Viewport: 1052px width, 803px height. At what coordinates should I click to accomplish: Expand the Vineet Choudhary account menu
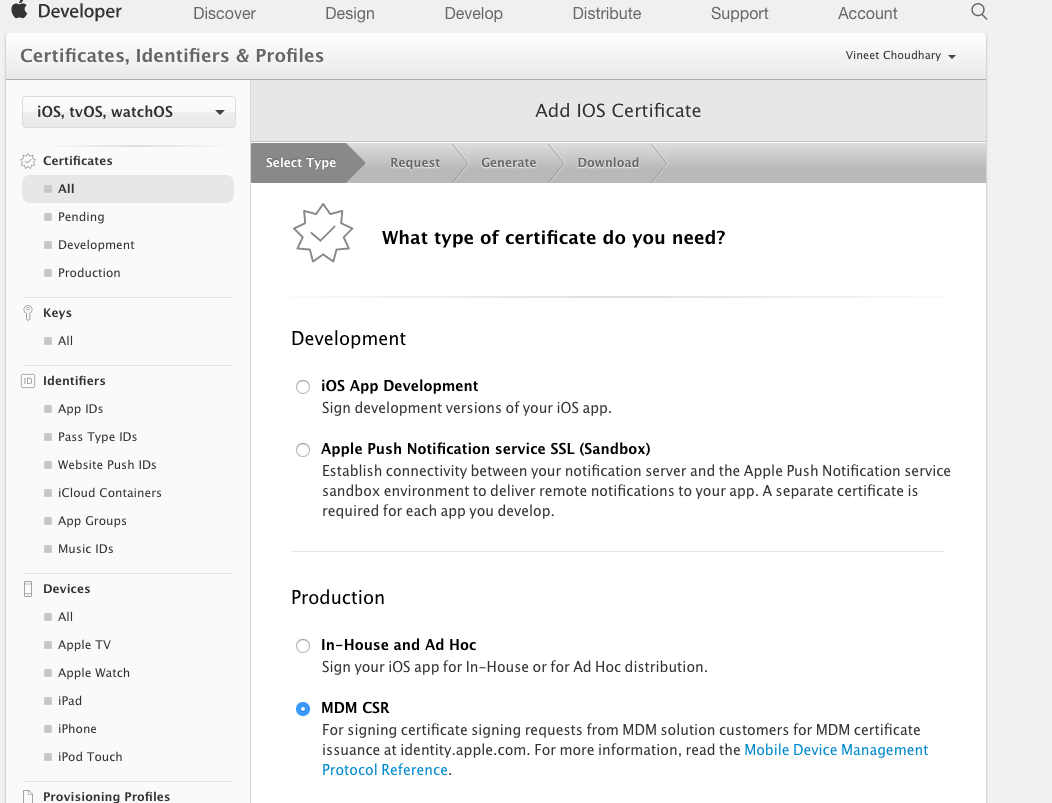pyautogui.click(x=900, y=56)
